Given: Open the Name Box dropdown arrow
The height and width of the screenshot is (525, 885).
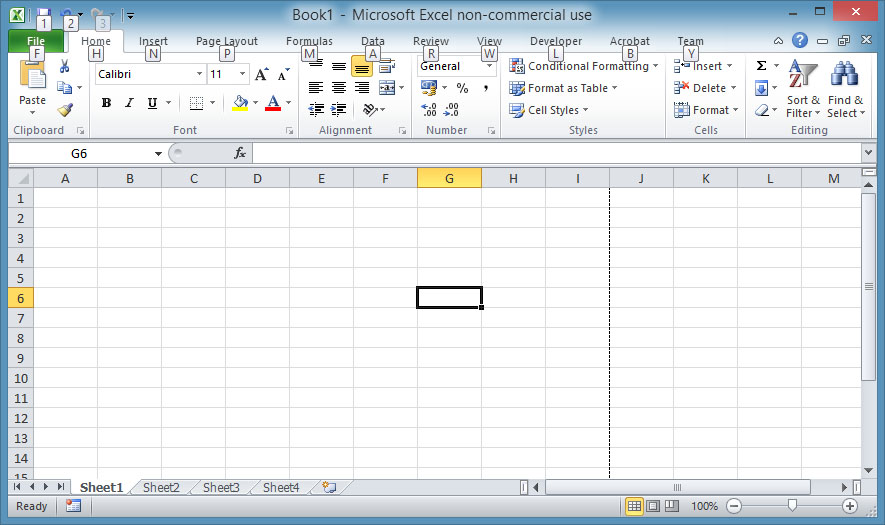Looking at the screenshot, I should [158, 153].
